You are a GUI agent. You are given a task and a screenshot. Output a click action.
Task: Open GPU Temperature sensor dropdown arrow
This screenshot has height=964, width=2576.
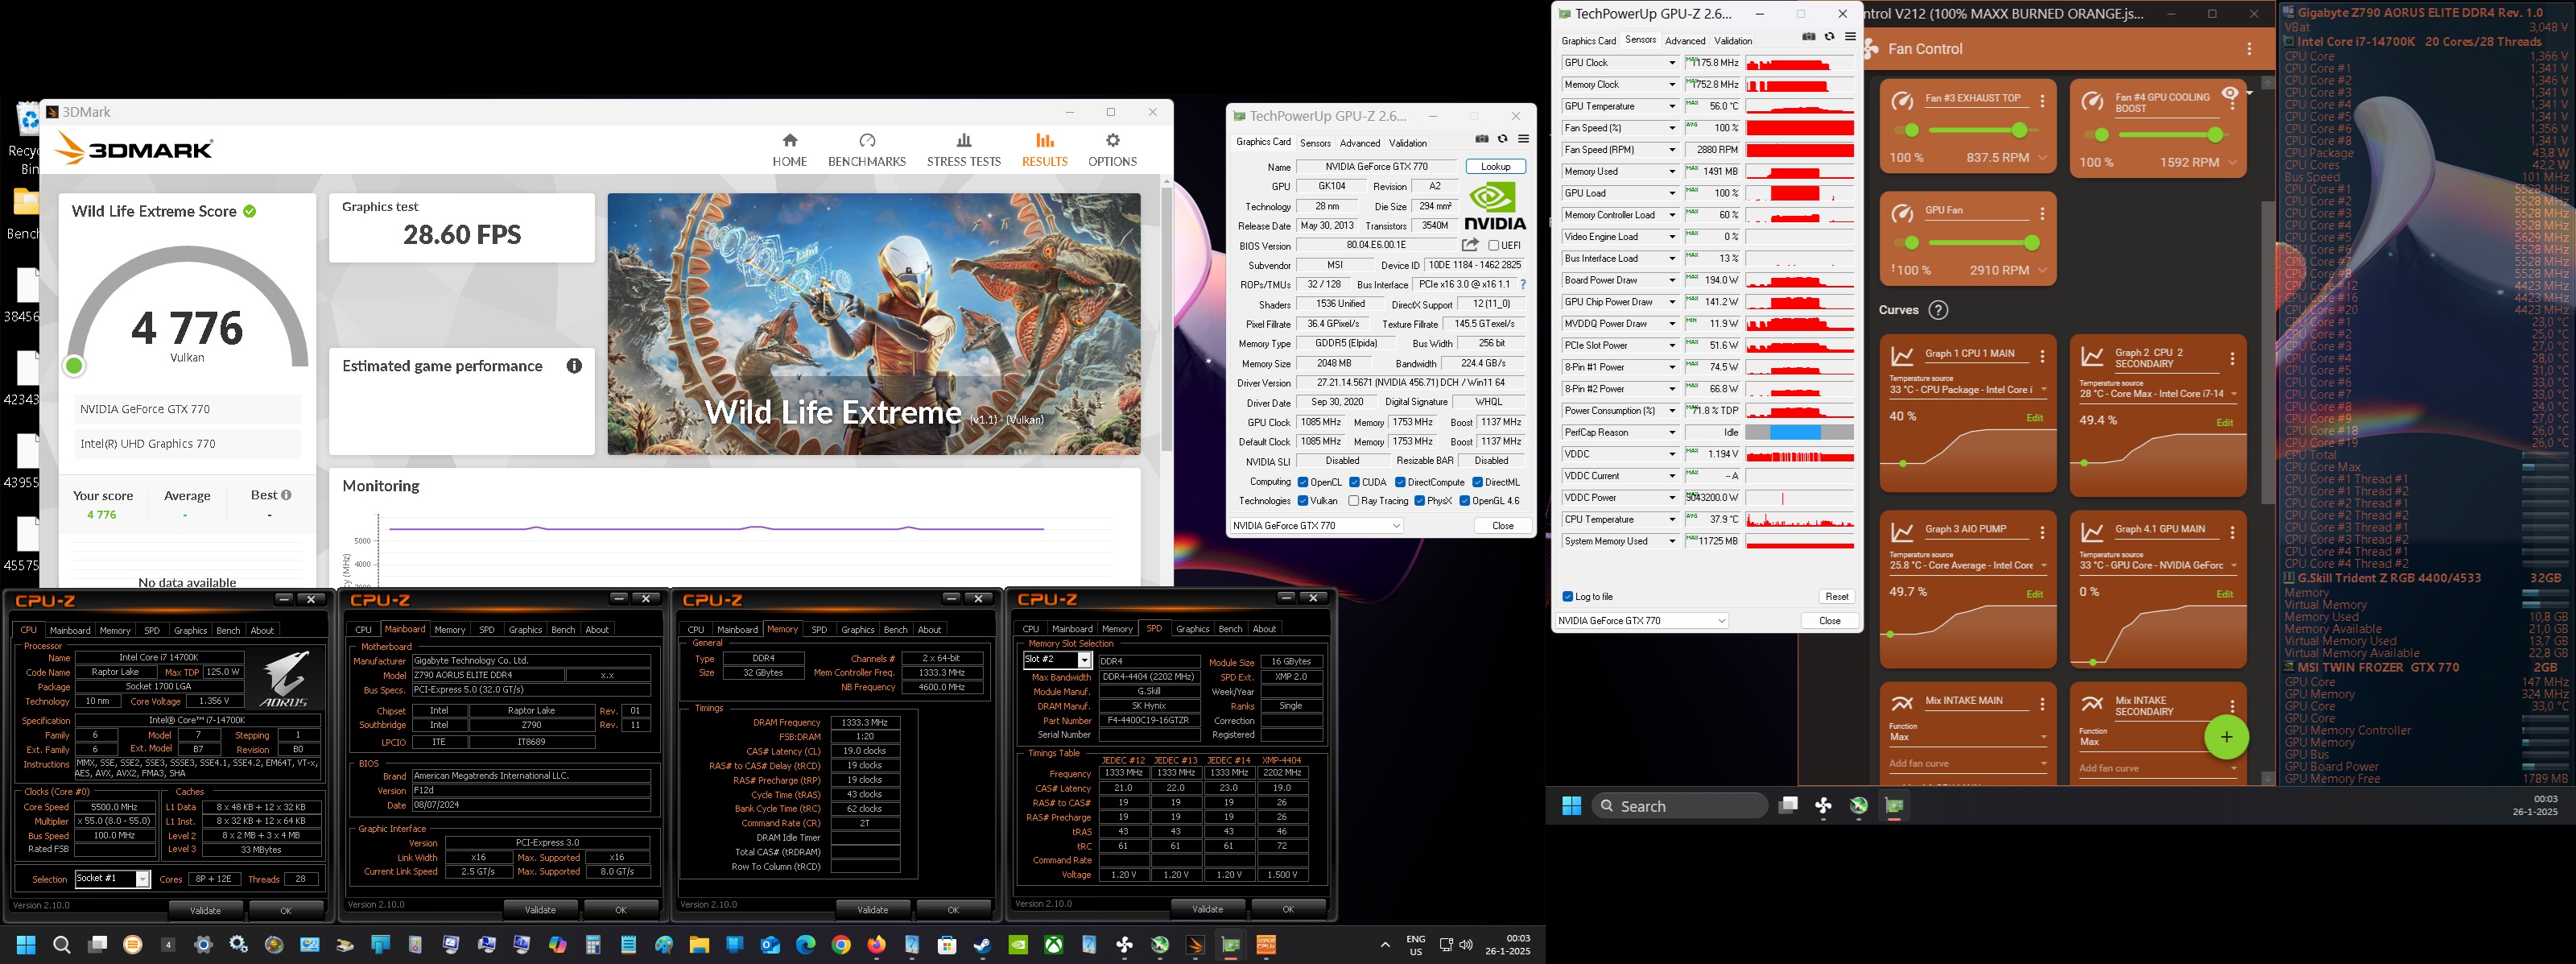pyautogui.click(x=1671, y=107)
